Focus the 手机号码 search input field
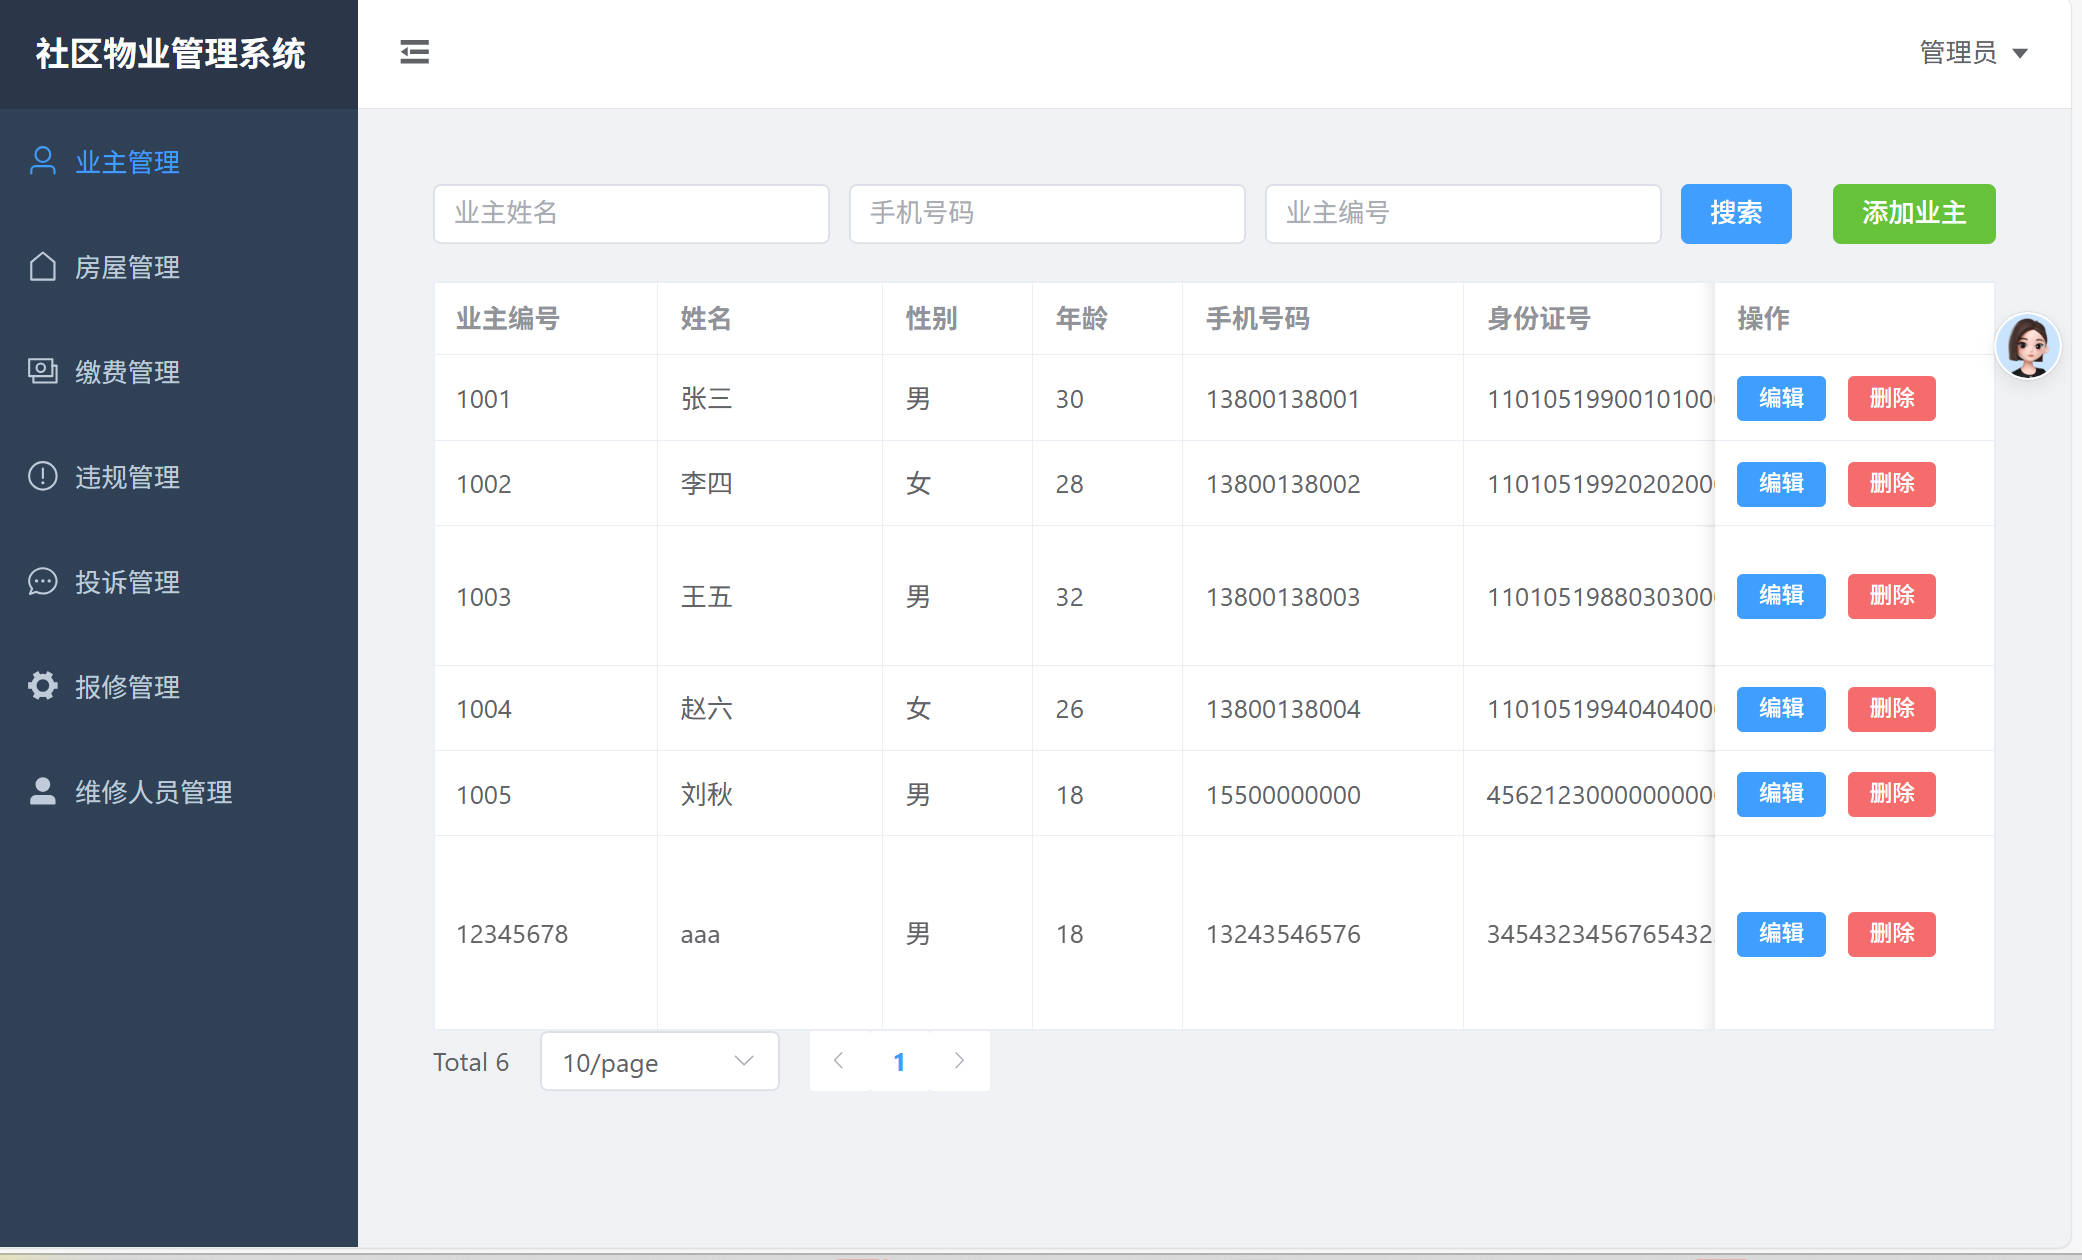Image resolution: width=2082 pixels, height=1260 pixels. pyautogui.click(x=1046, y=213)
